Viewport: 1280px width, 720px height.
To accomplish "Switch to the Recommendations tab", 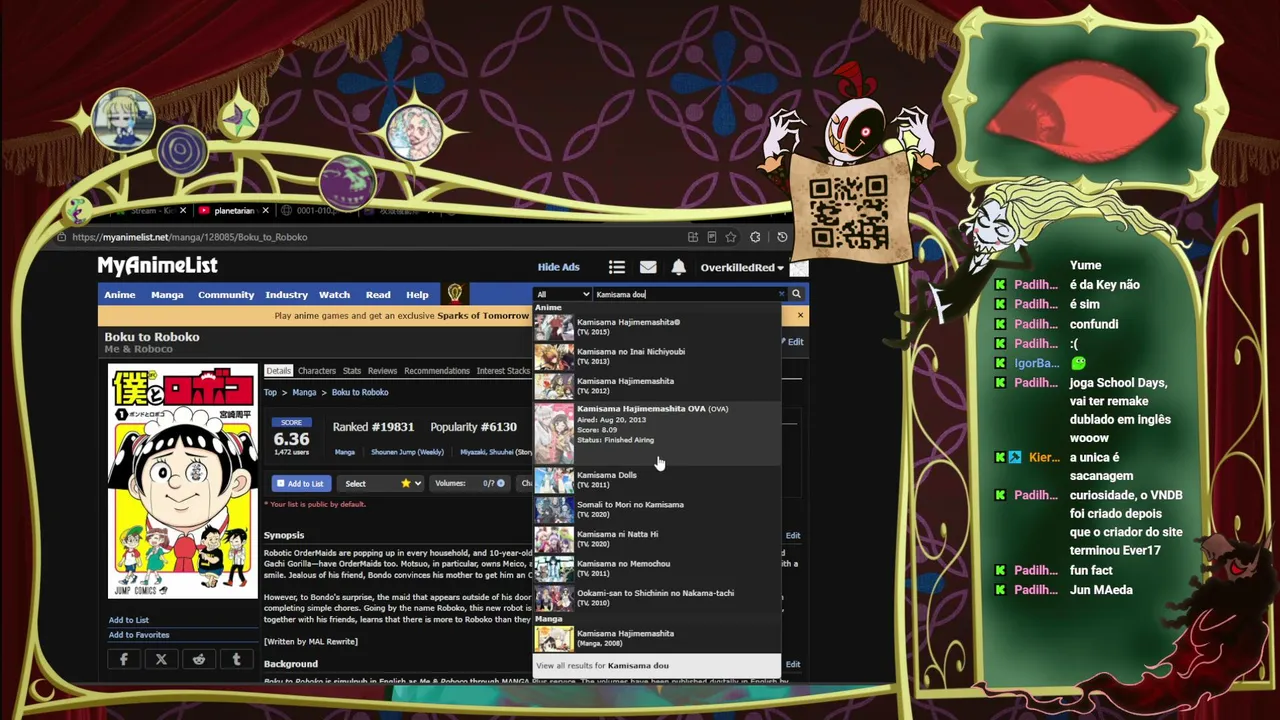I will point(437,371).
